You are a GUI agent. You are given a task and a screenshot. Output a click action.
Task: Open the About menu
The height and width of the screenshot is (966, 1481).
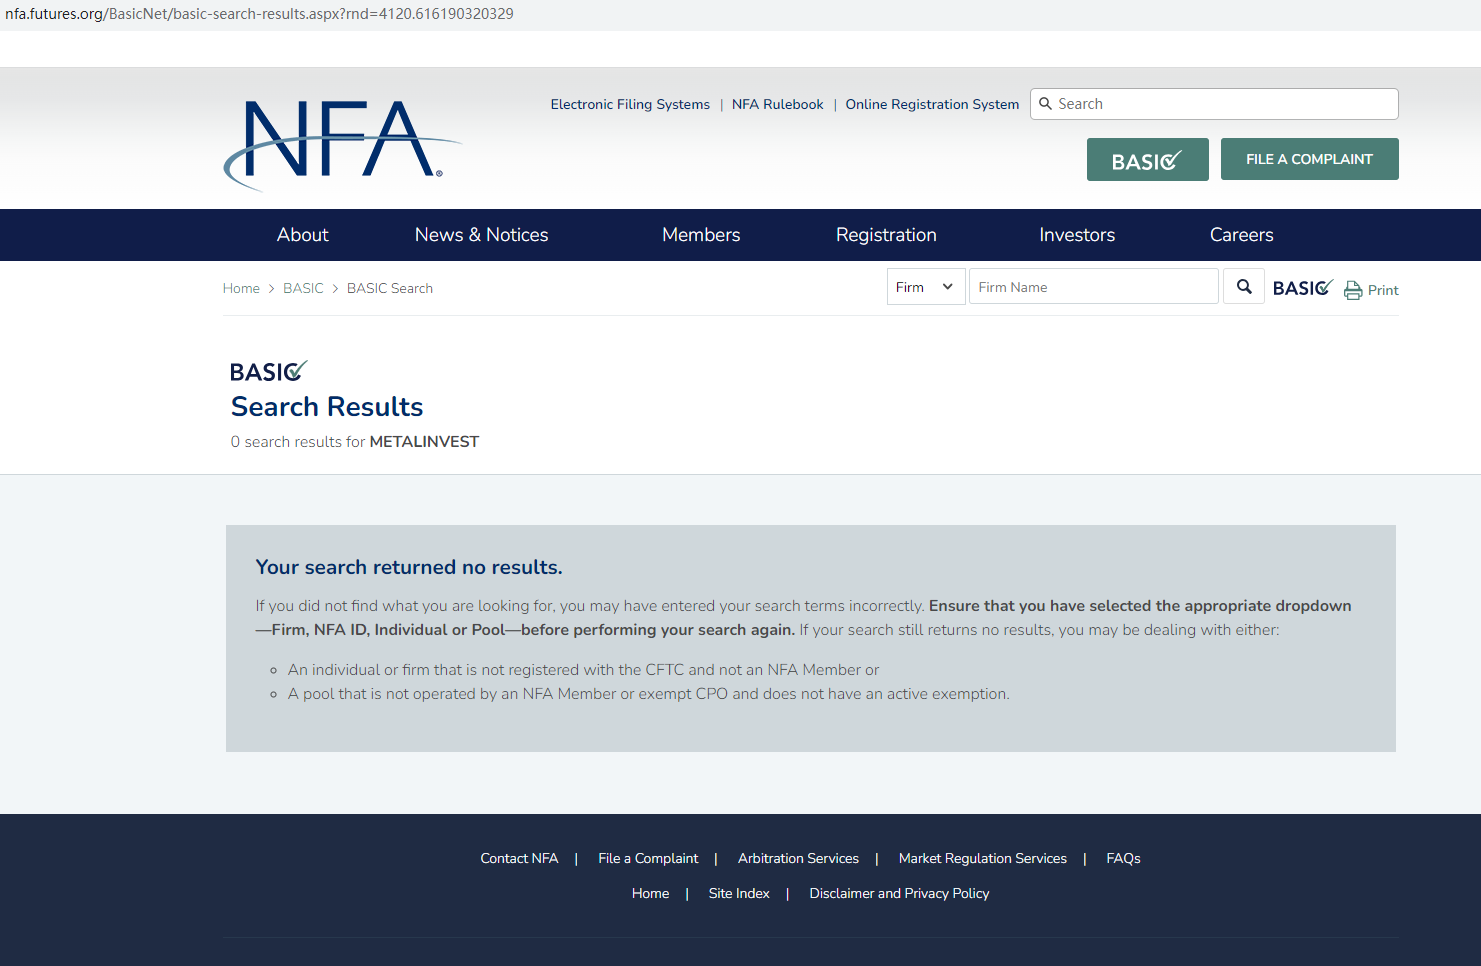coord(302,235)
